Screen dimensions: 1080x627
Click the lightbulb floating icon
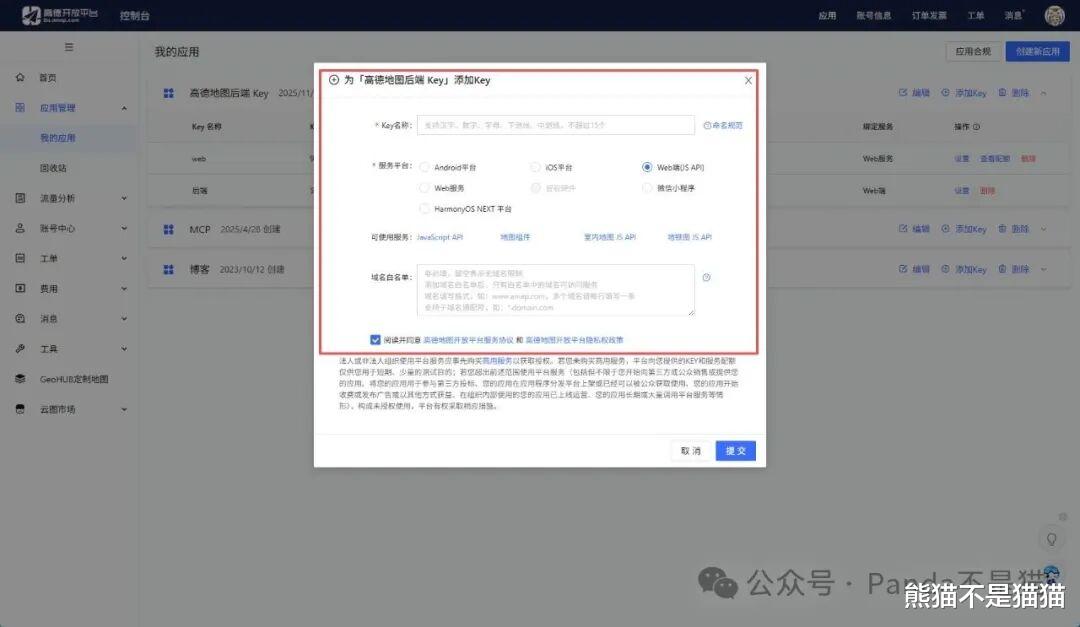(x=1052, y=539)
